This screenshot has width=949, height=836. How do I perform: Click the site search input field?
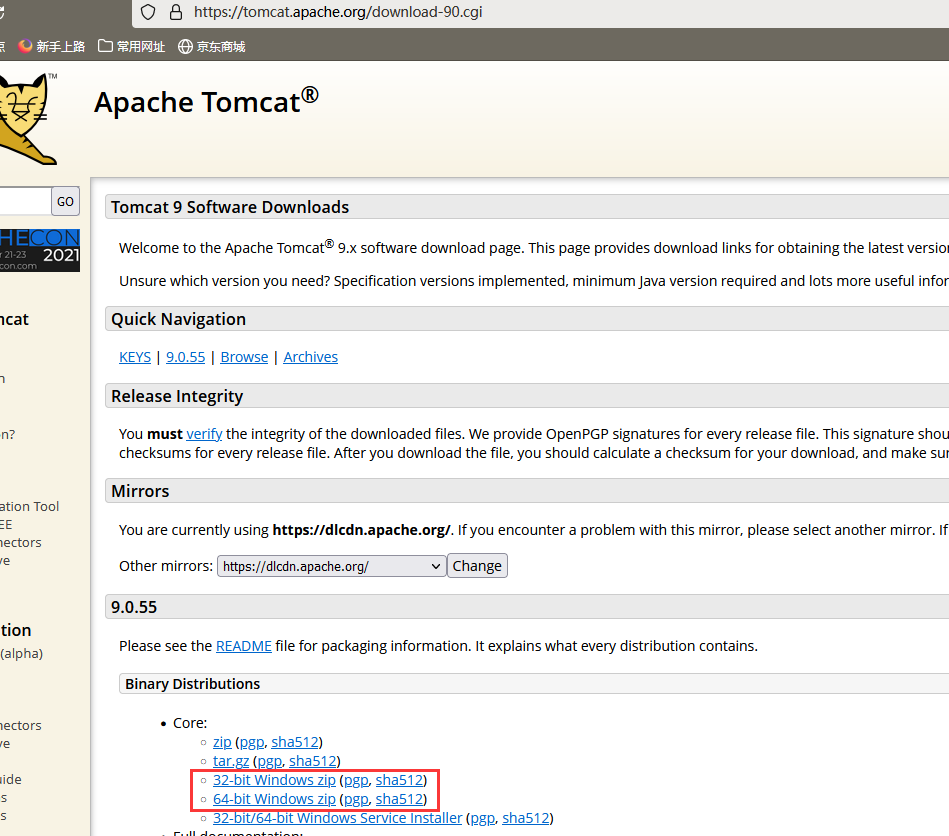(x=25, y=202)
